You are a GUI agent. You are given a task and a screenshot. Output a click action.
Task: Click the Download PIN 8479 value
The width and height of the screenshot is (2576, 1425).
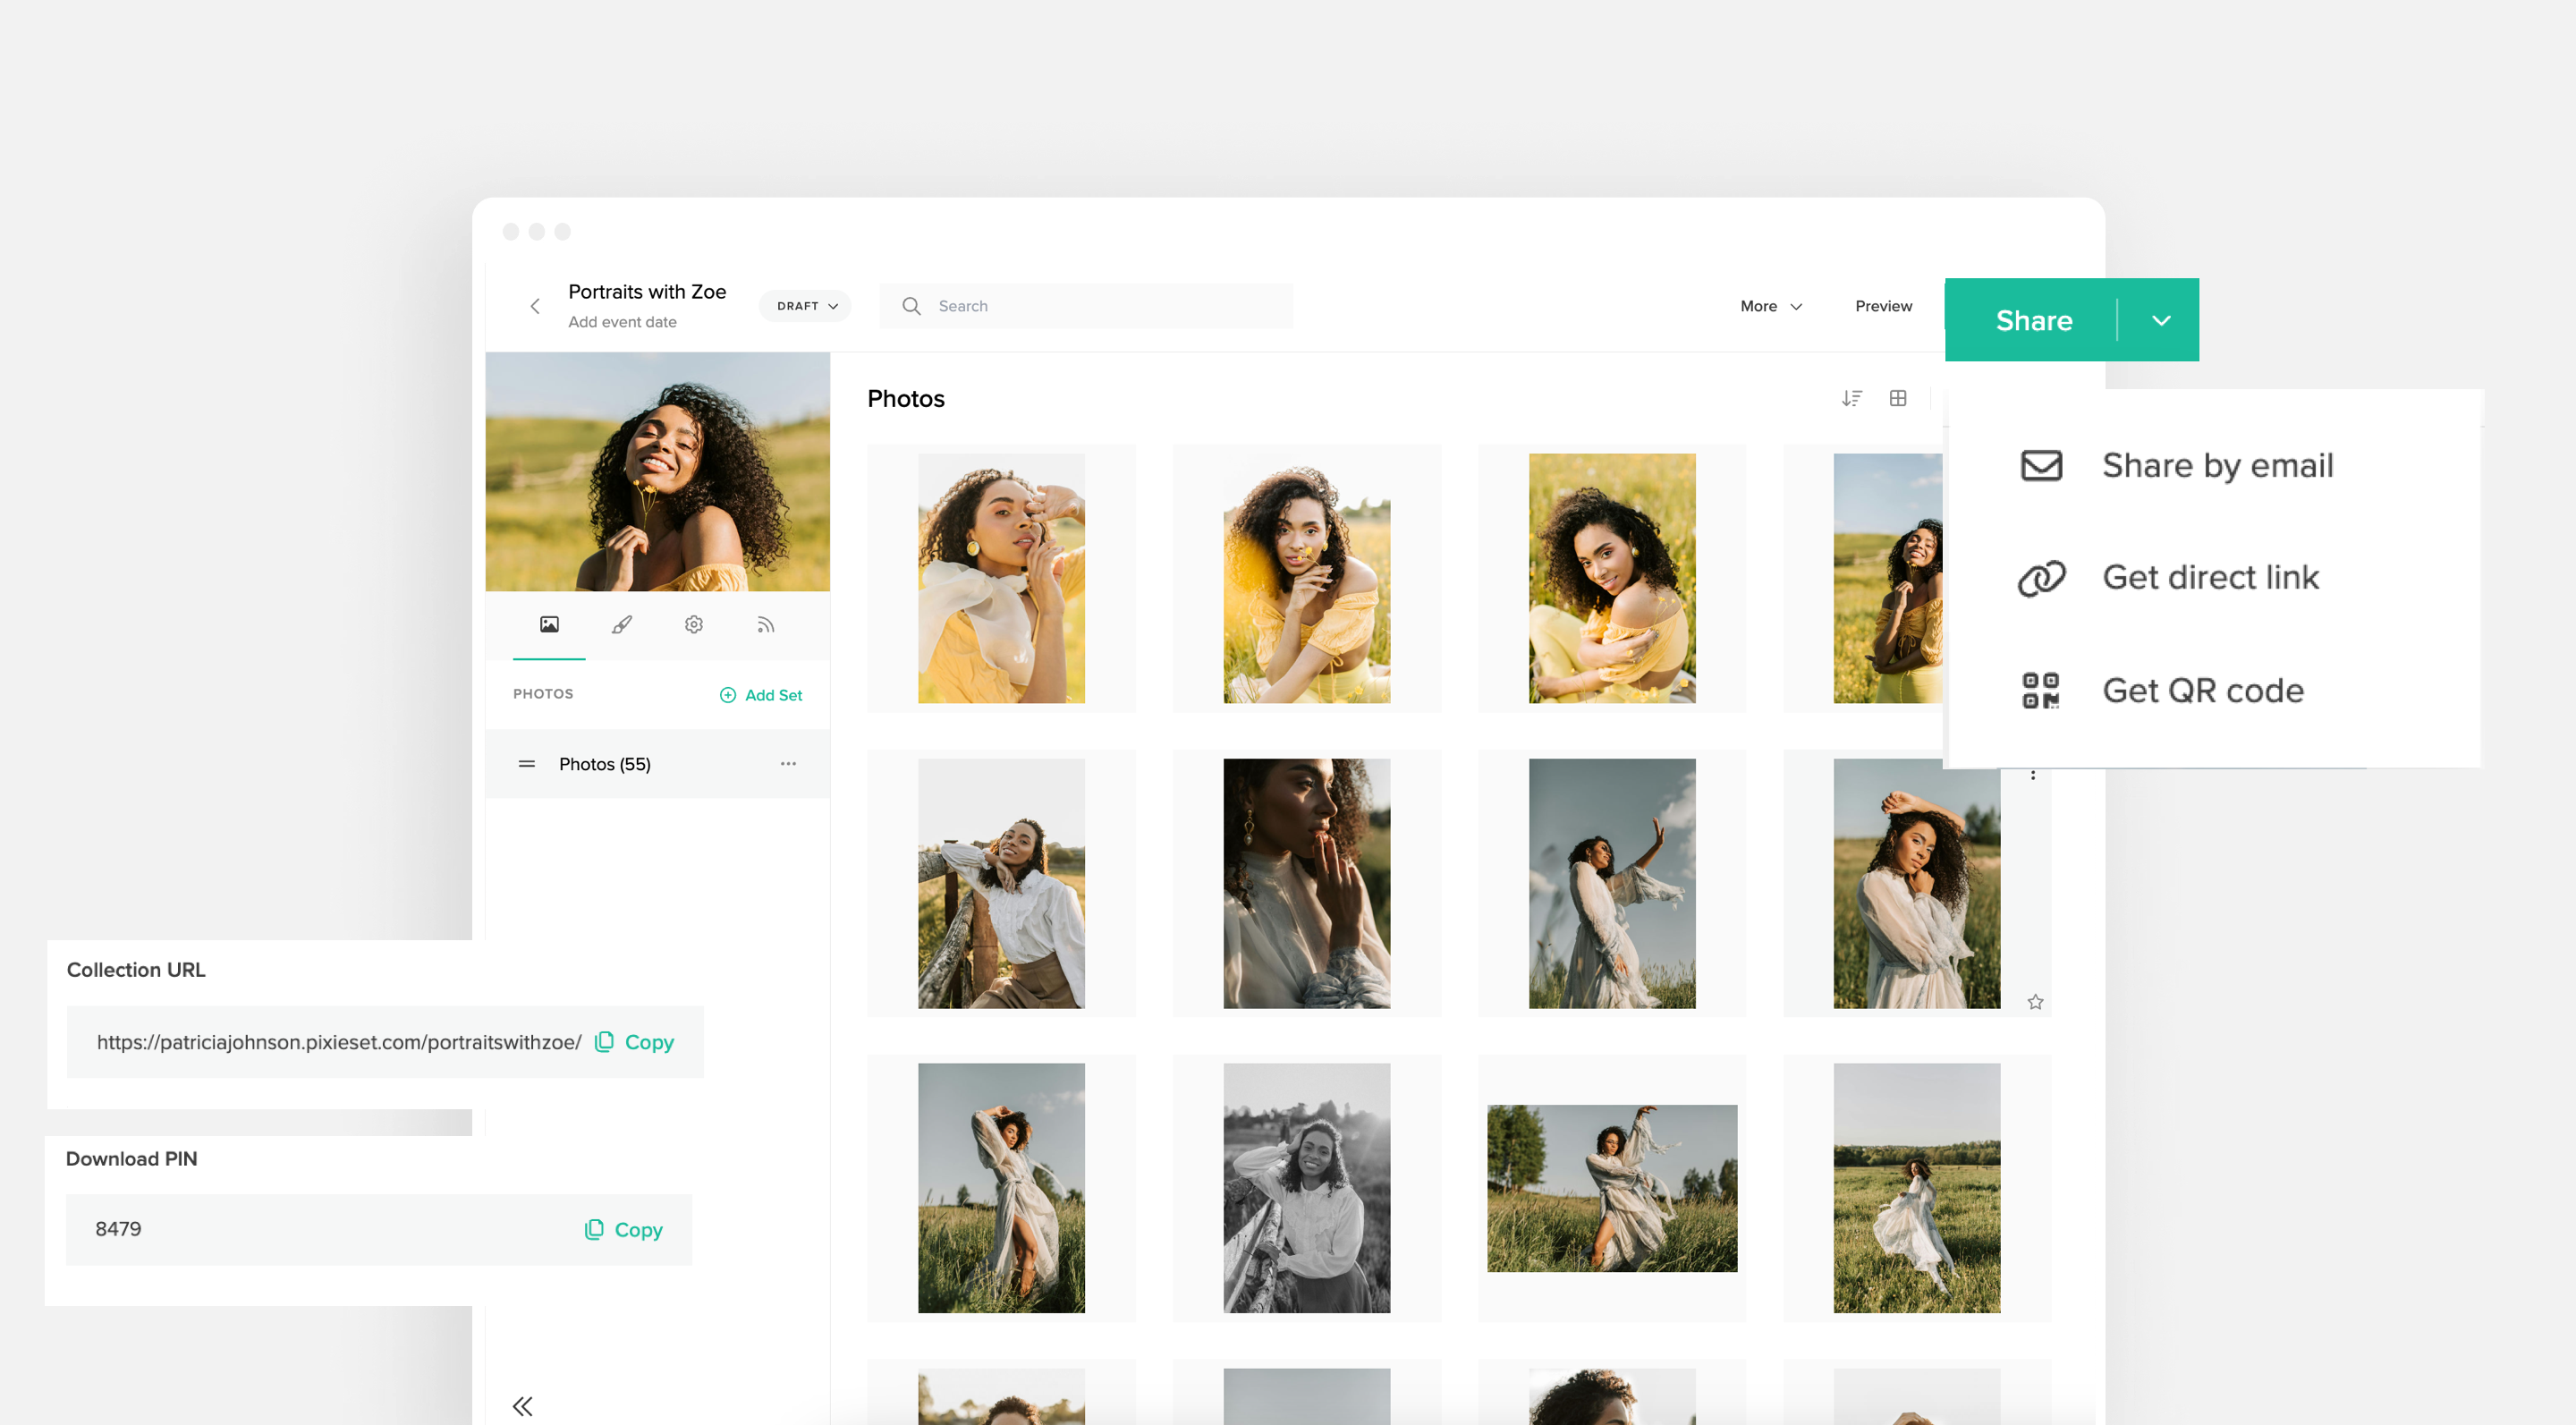118,1229
